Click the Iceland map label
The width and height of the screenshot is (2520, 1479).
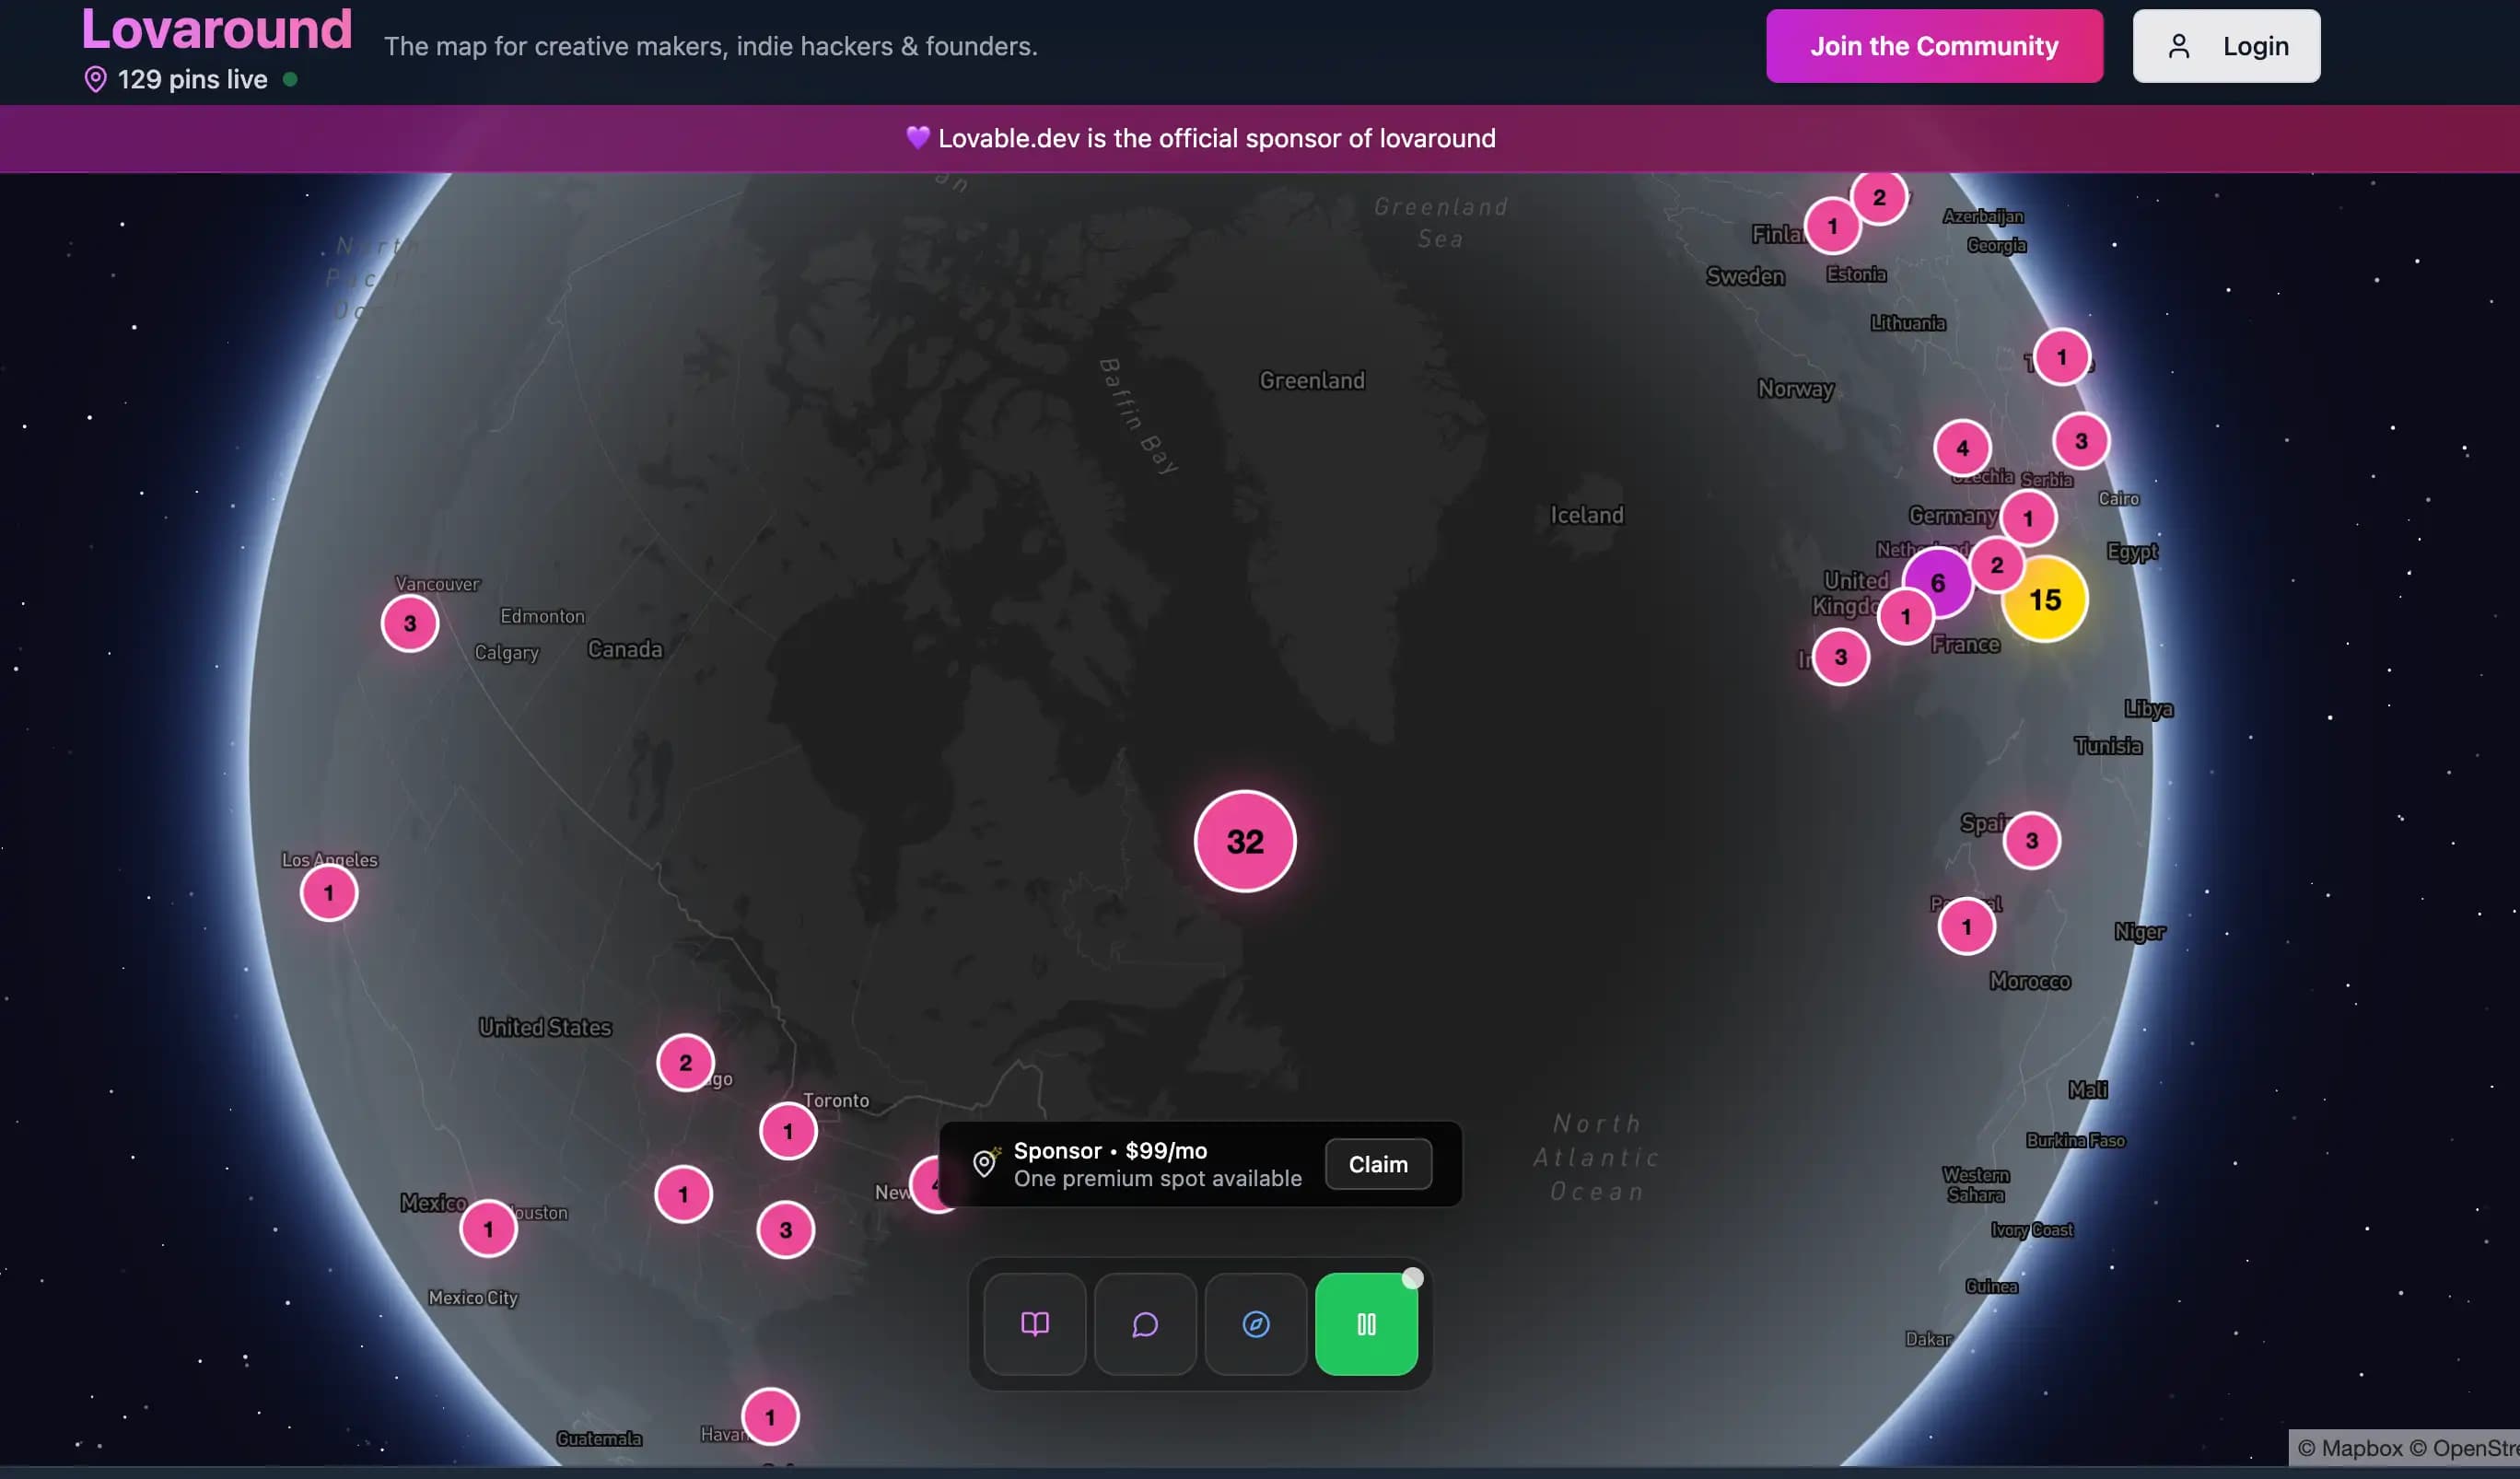[x=1586, y=515]
